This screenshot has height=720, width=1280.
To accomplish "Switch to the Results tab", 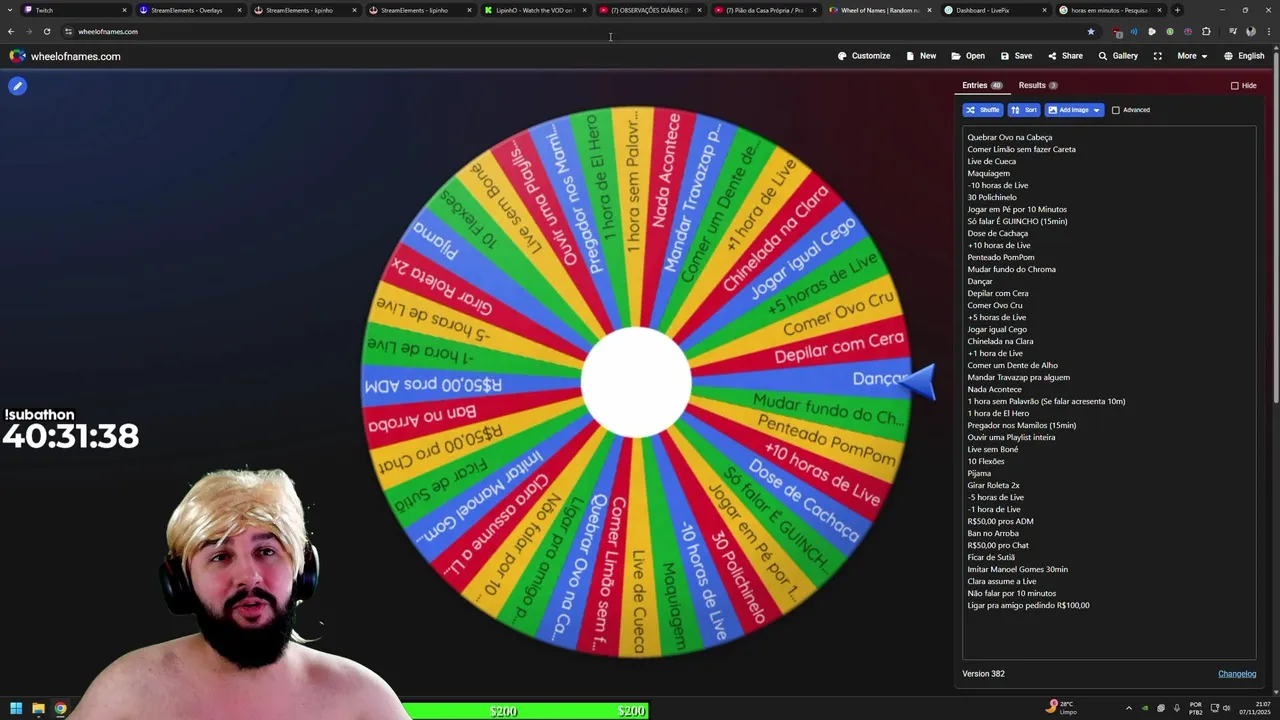I will (1038, 86).
